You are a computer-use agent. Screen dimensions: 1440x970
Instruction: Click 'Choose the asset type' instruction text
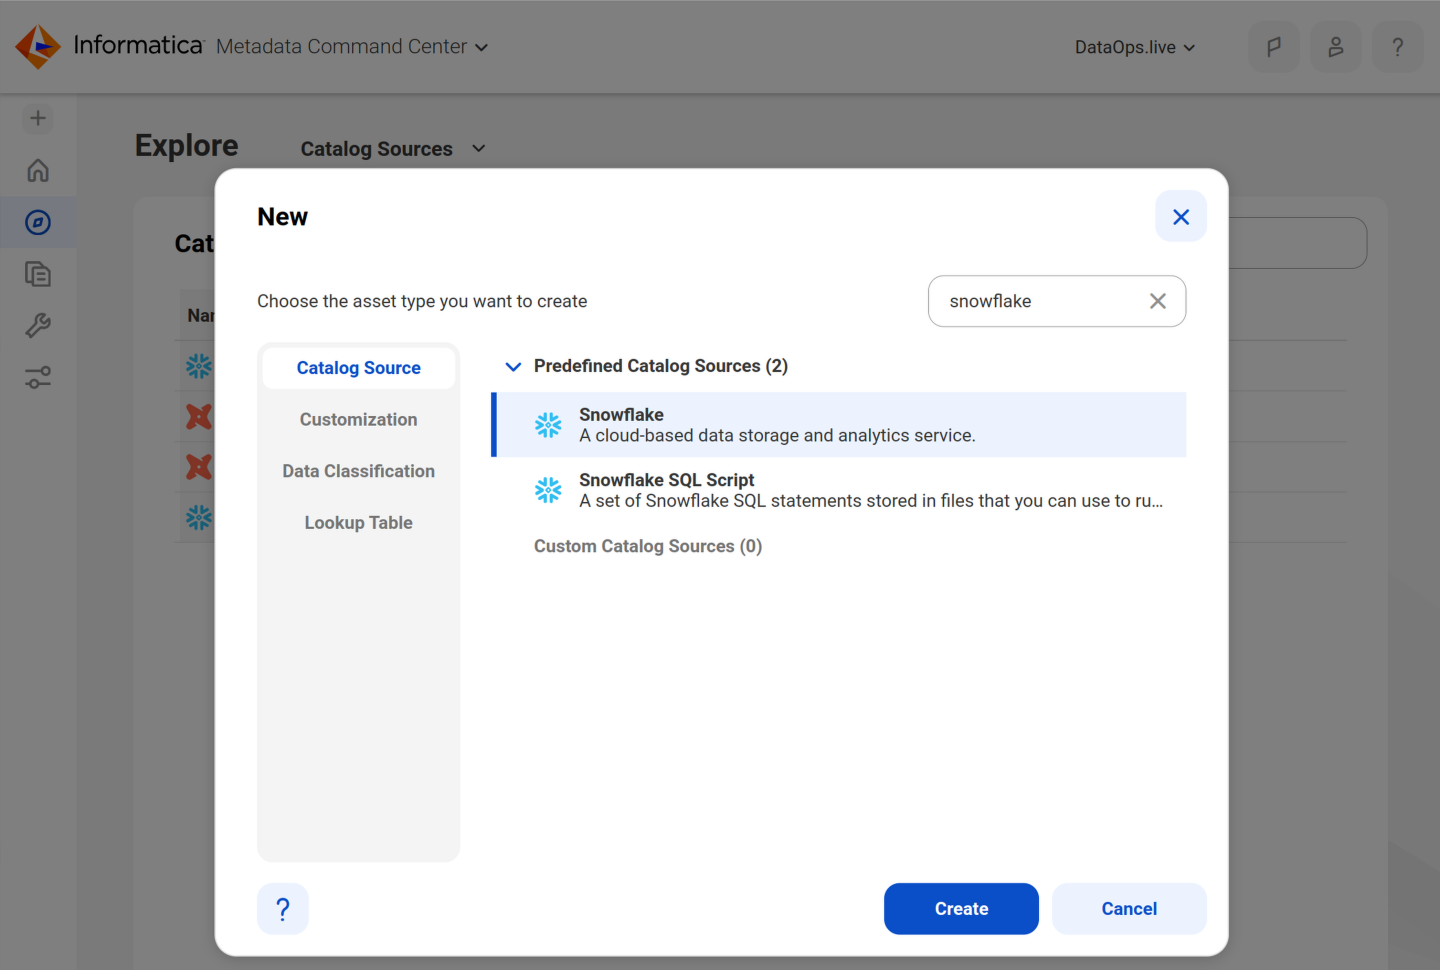pyautogui.click(x=422, y=301)
